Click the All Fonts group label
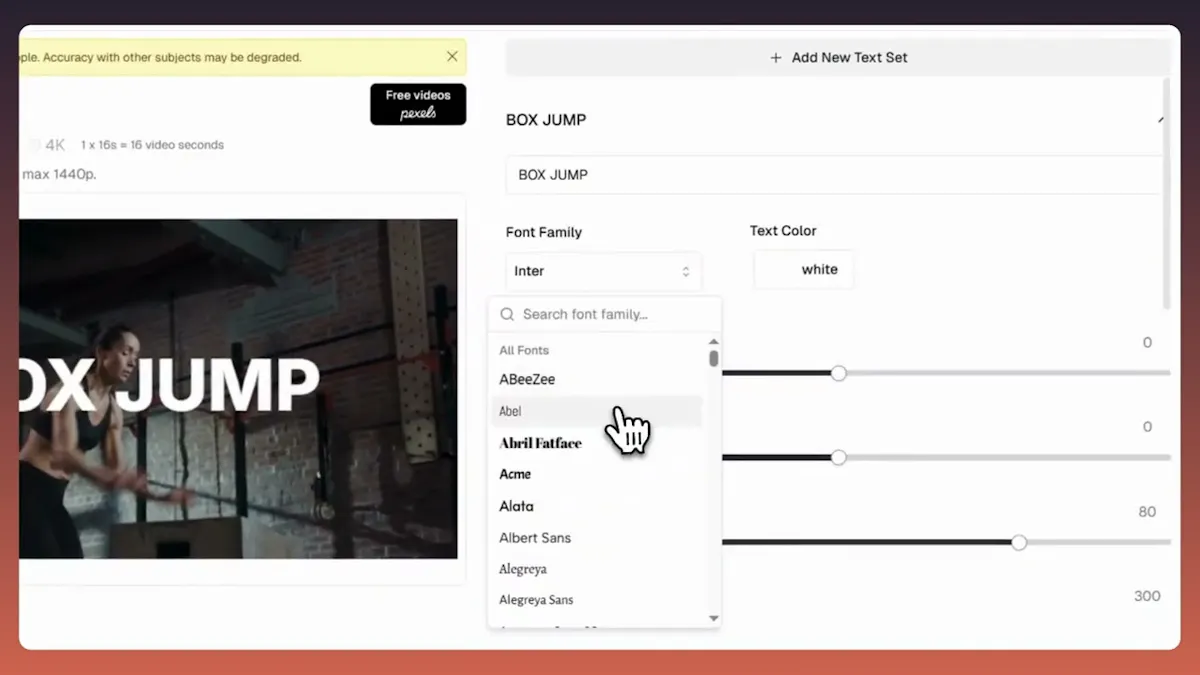Viewport: 1200px width, 675px height. coord(524,350)
